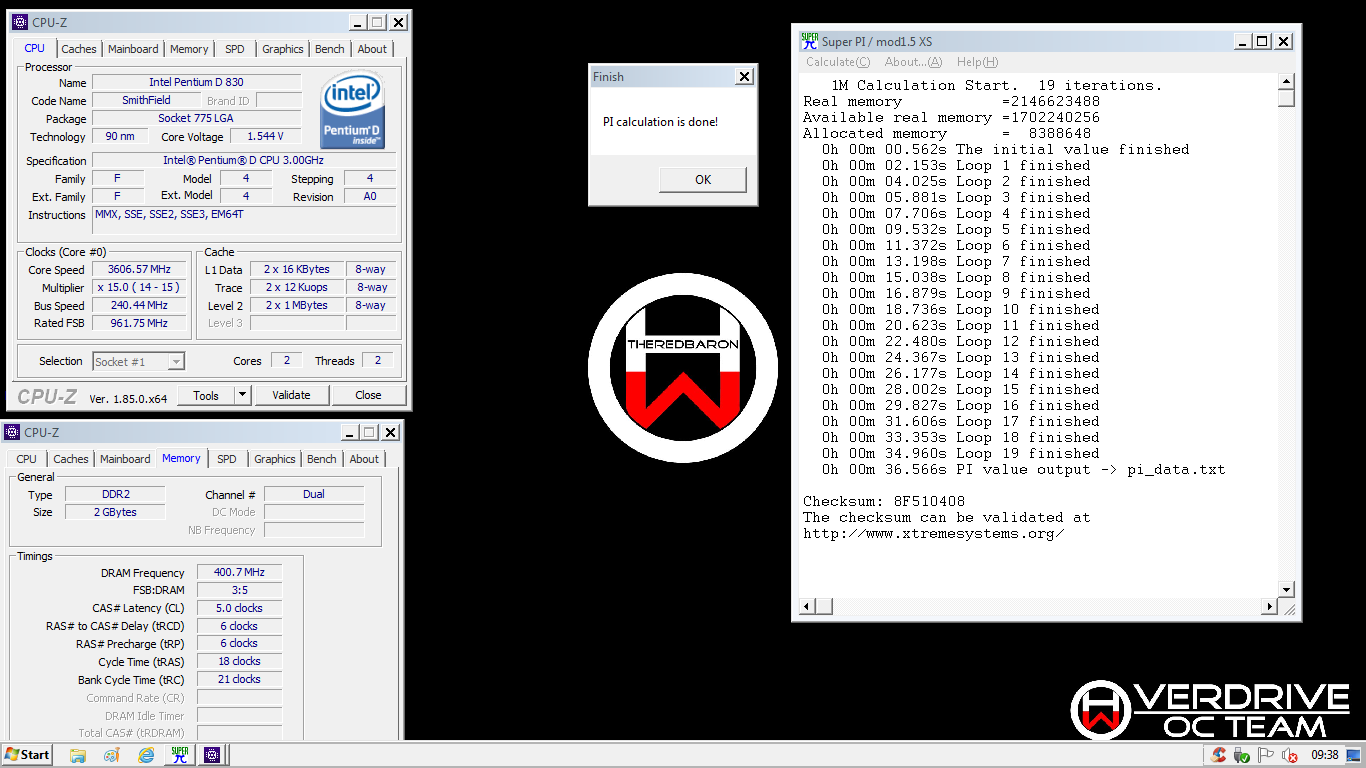Open CCleaner tray icon
1366x768 pixels.
1219,755
